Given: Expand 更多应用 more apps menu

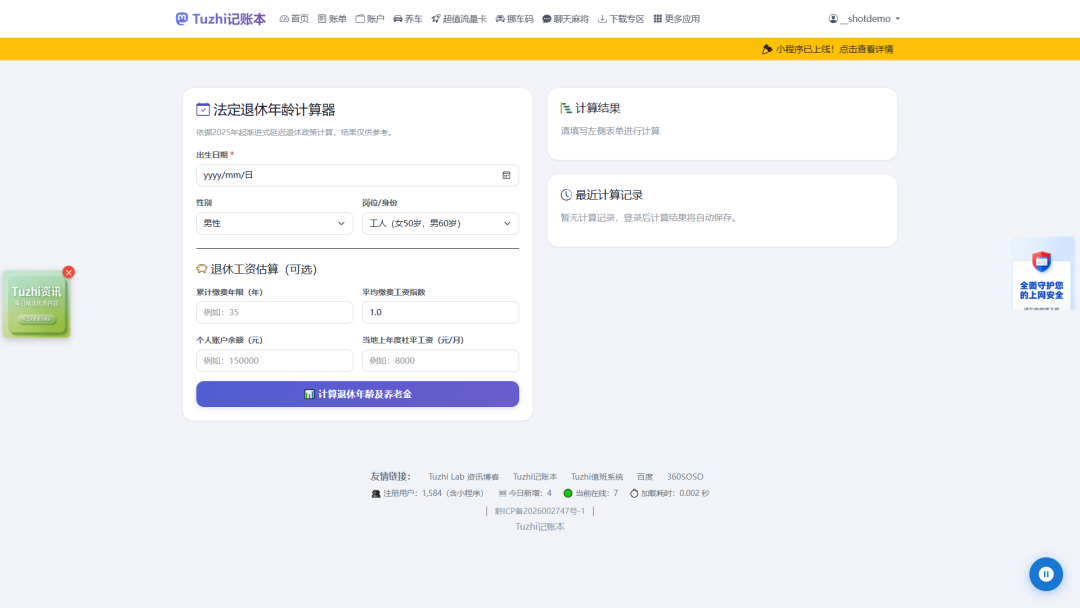Looking at the screenshot, I should point(676,19).
